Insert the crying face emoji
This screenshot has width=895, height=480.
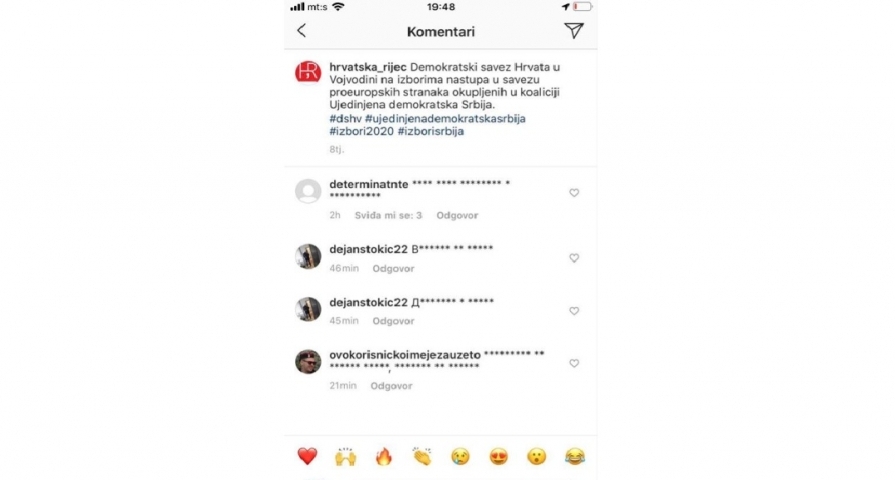pyautogui.click(x=460, y=456)
